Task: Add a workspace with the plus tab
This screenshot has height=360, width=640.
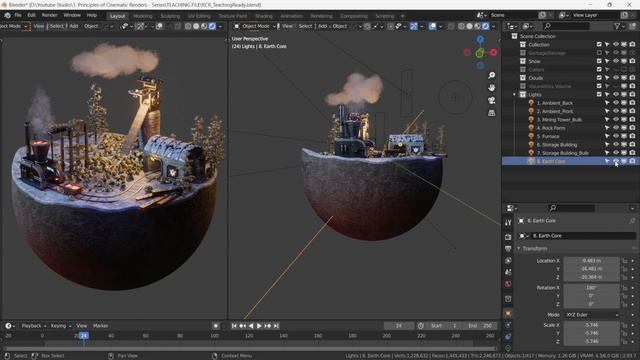Action: 402,16
